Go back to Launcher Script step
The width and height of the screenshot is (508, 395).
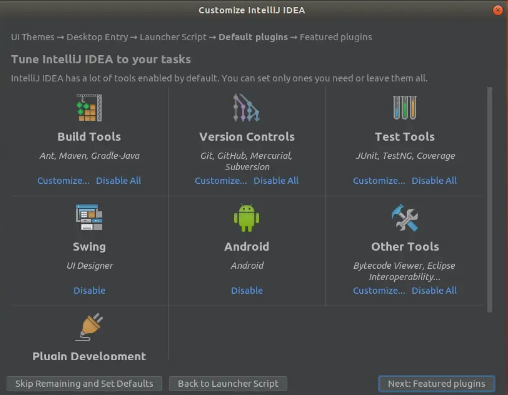coord(228,384)
